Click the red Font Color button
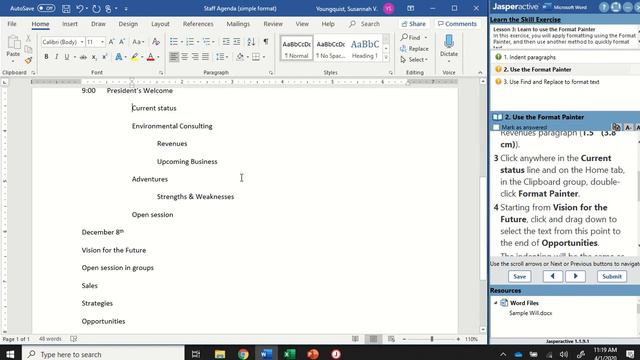Image resolution: width=640 pixels, height=360 pixels. (x=151, y=57)
